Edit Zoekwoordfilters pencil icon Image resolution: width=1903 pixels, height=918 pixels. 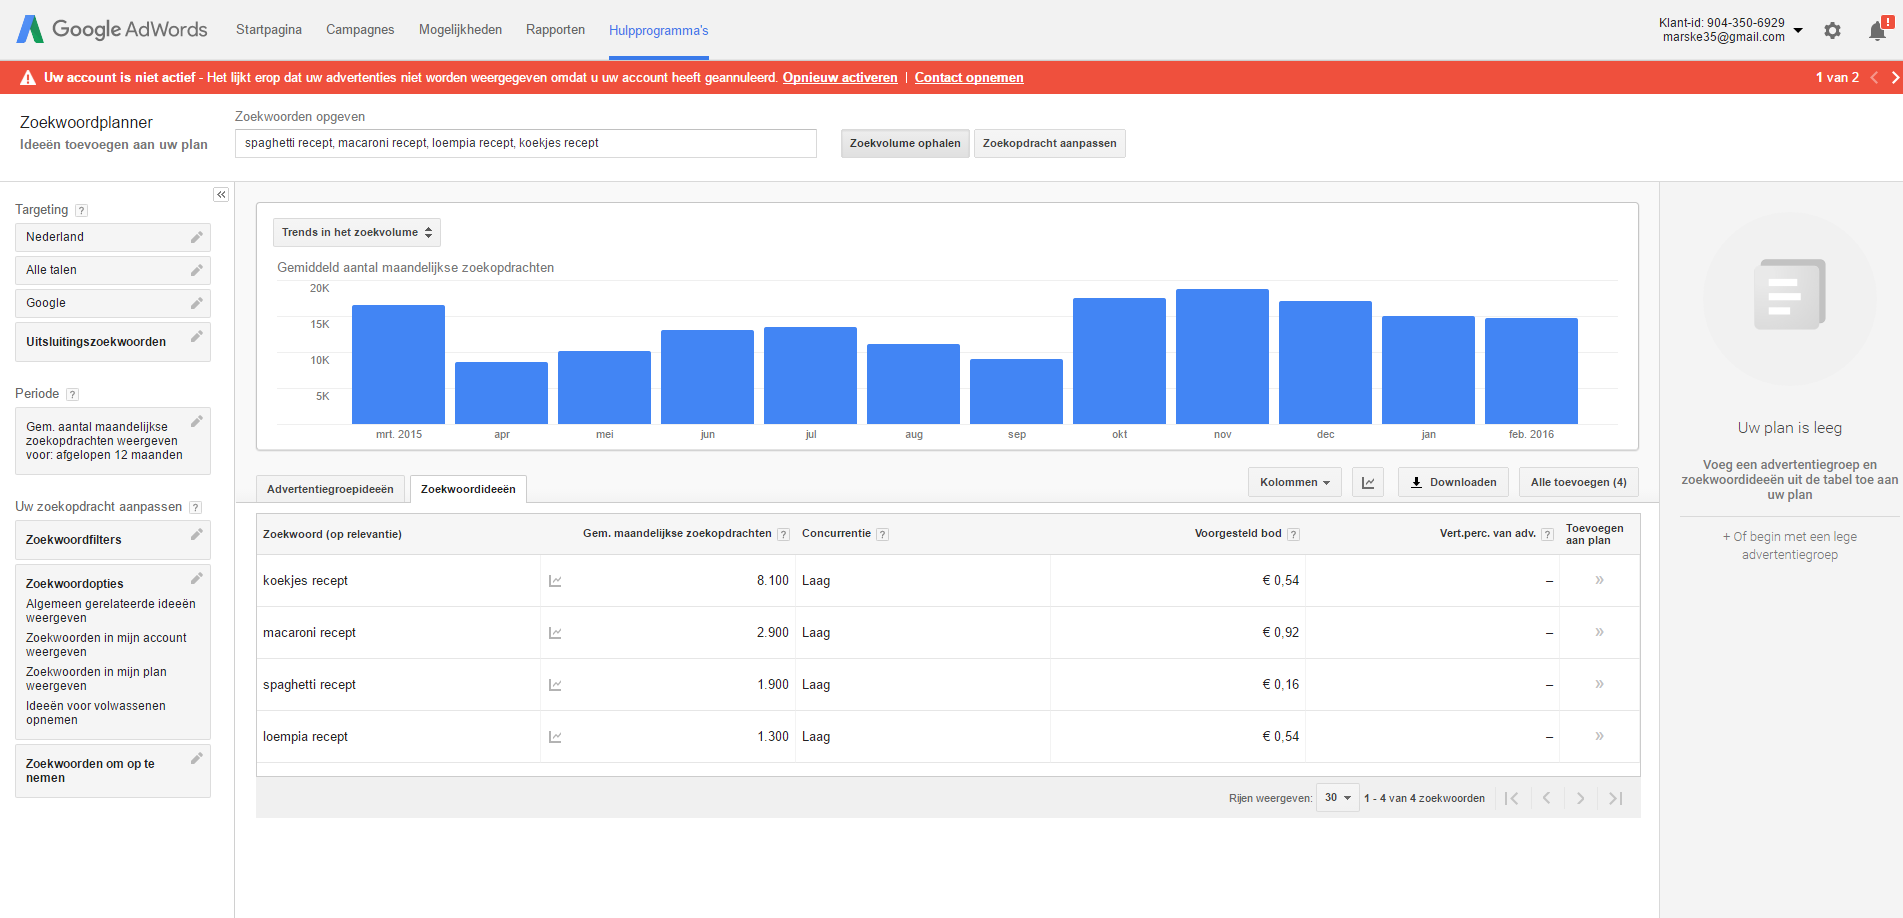pos(197,534)
